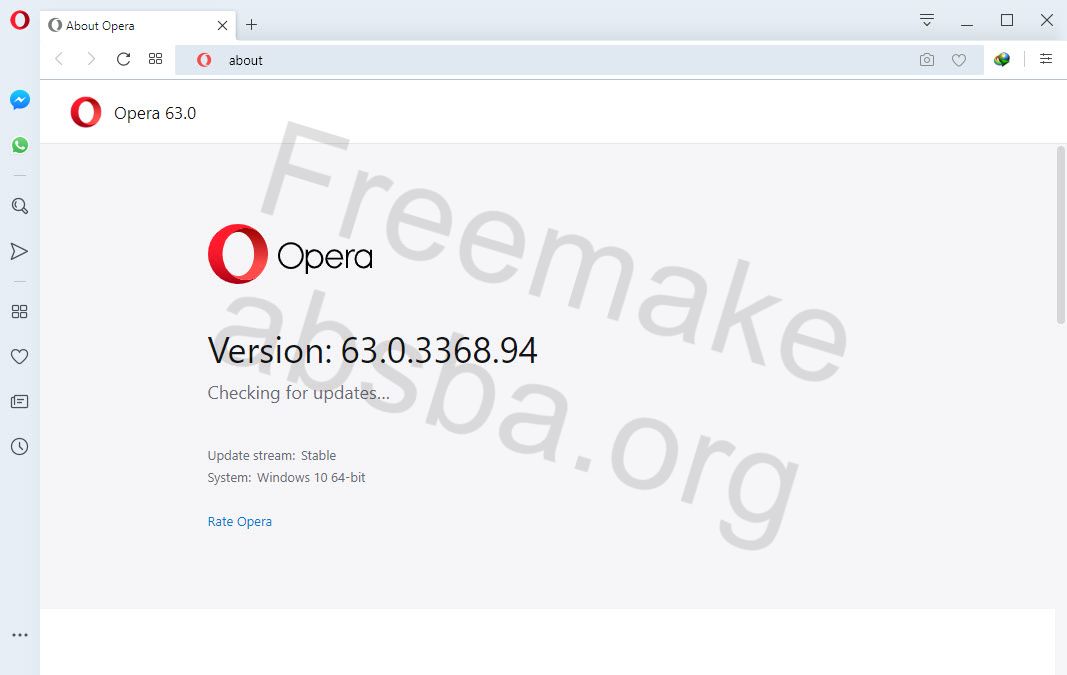The image size is (1067, 675).
Task: Open the tab menu in title bar
Action: 927,20
